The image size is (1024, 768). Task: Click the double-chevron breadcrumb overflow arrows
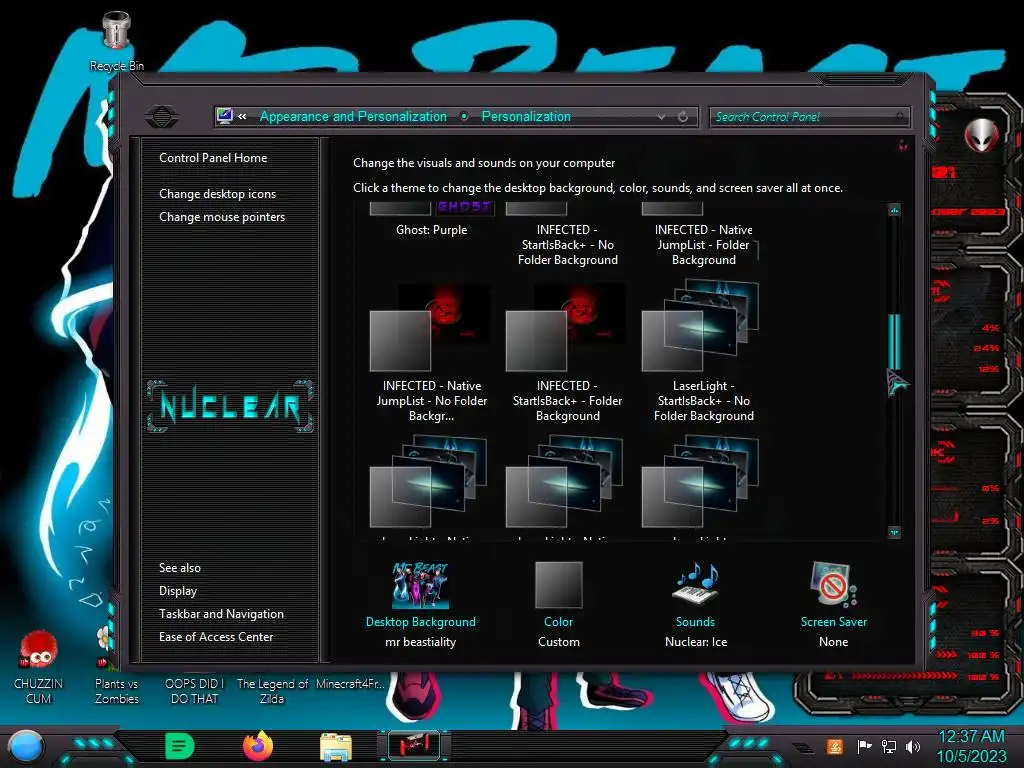(x=242, y=116)
